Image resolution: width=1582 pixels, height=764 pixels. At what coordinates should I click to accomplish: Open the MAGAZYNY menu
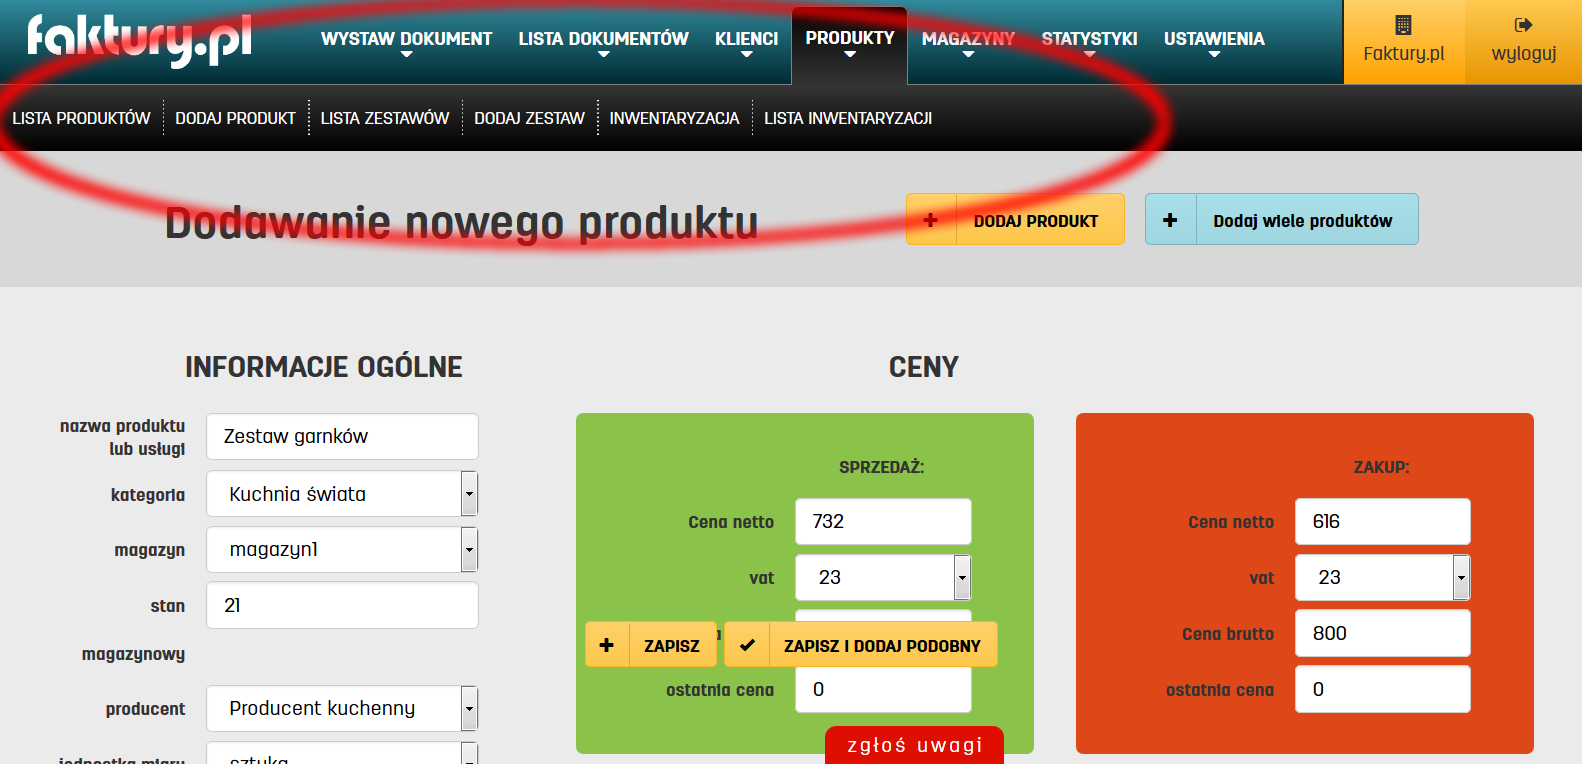pos(968,42)
